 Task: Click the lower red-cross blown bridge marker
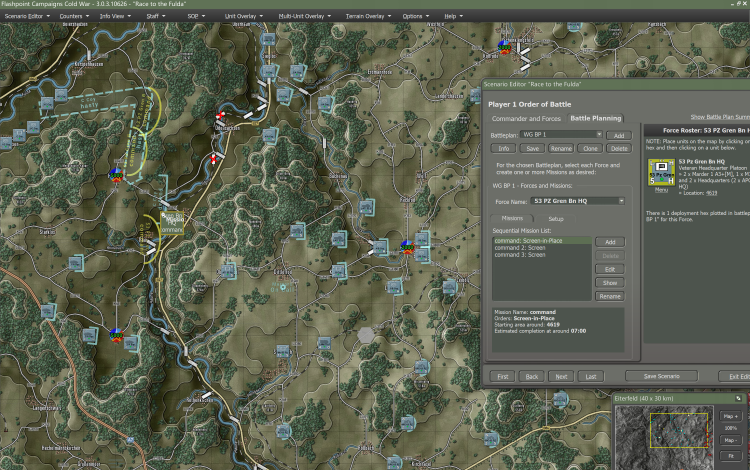point(213,159)
